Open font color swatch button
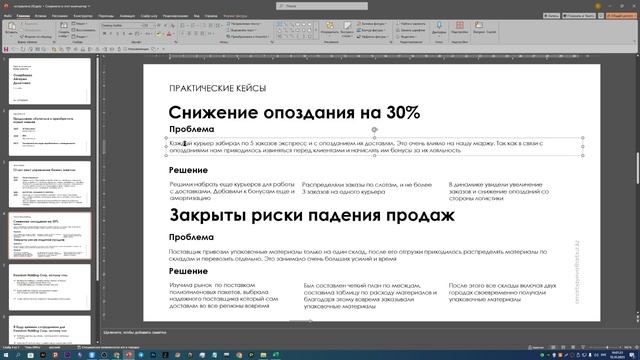640x360 pixels. point(169,34)
